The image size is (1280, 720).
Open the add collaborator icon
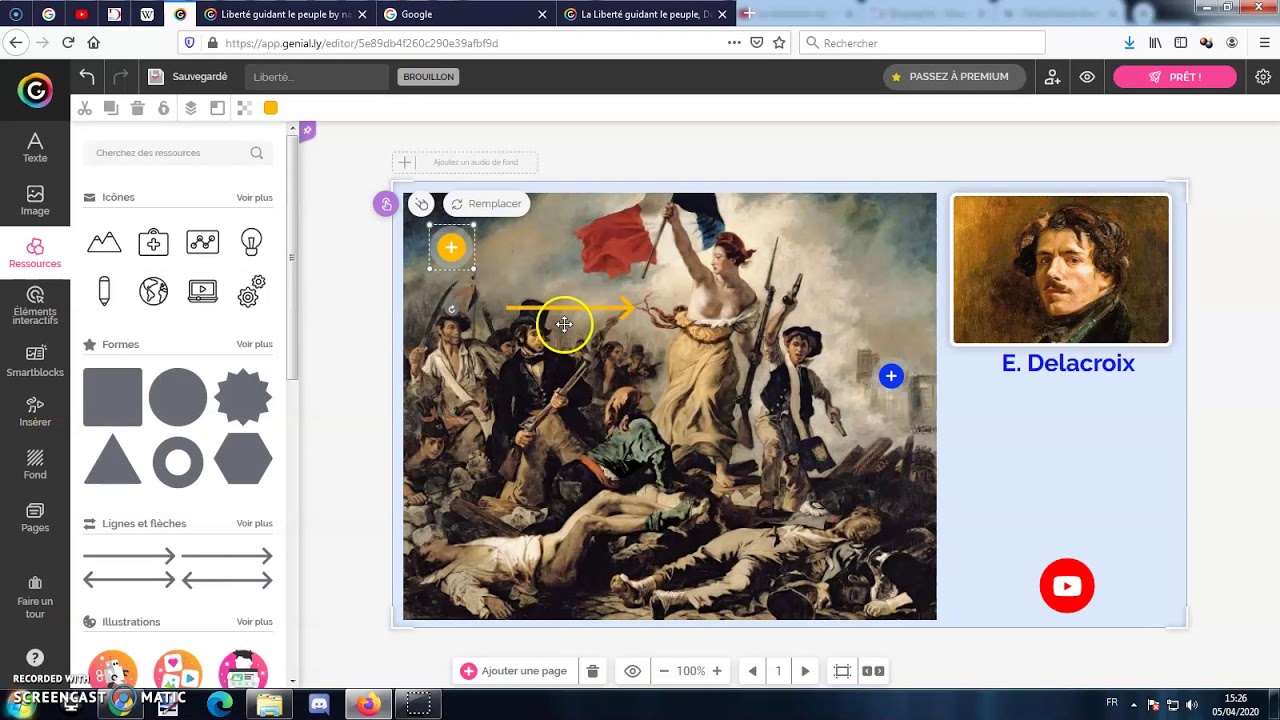point(1052,77)
